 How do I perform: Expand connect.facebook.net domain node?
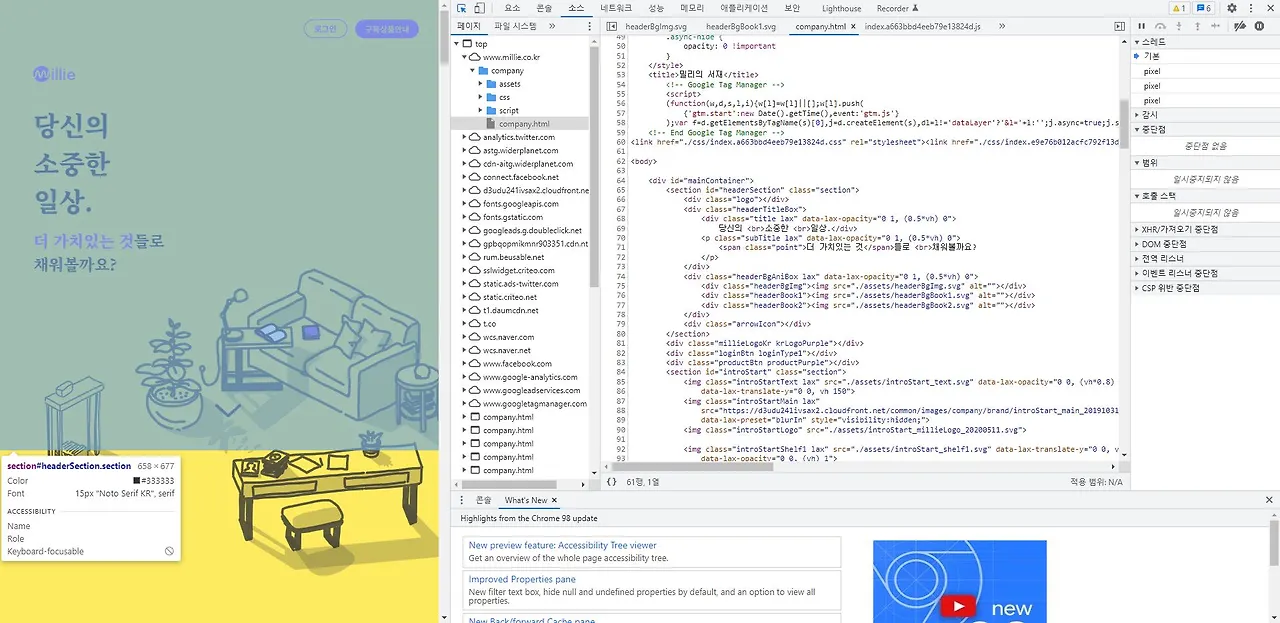[x=465, y=177]
